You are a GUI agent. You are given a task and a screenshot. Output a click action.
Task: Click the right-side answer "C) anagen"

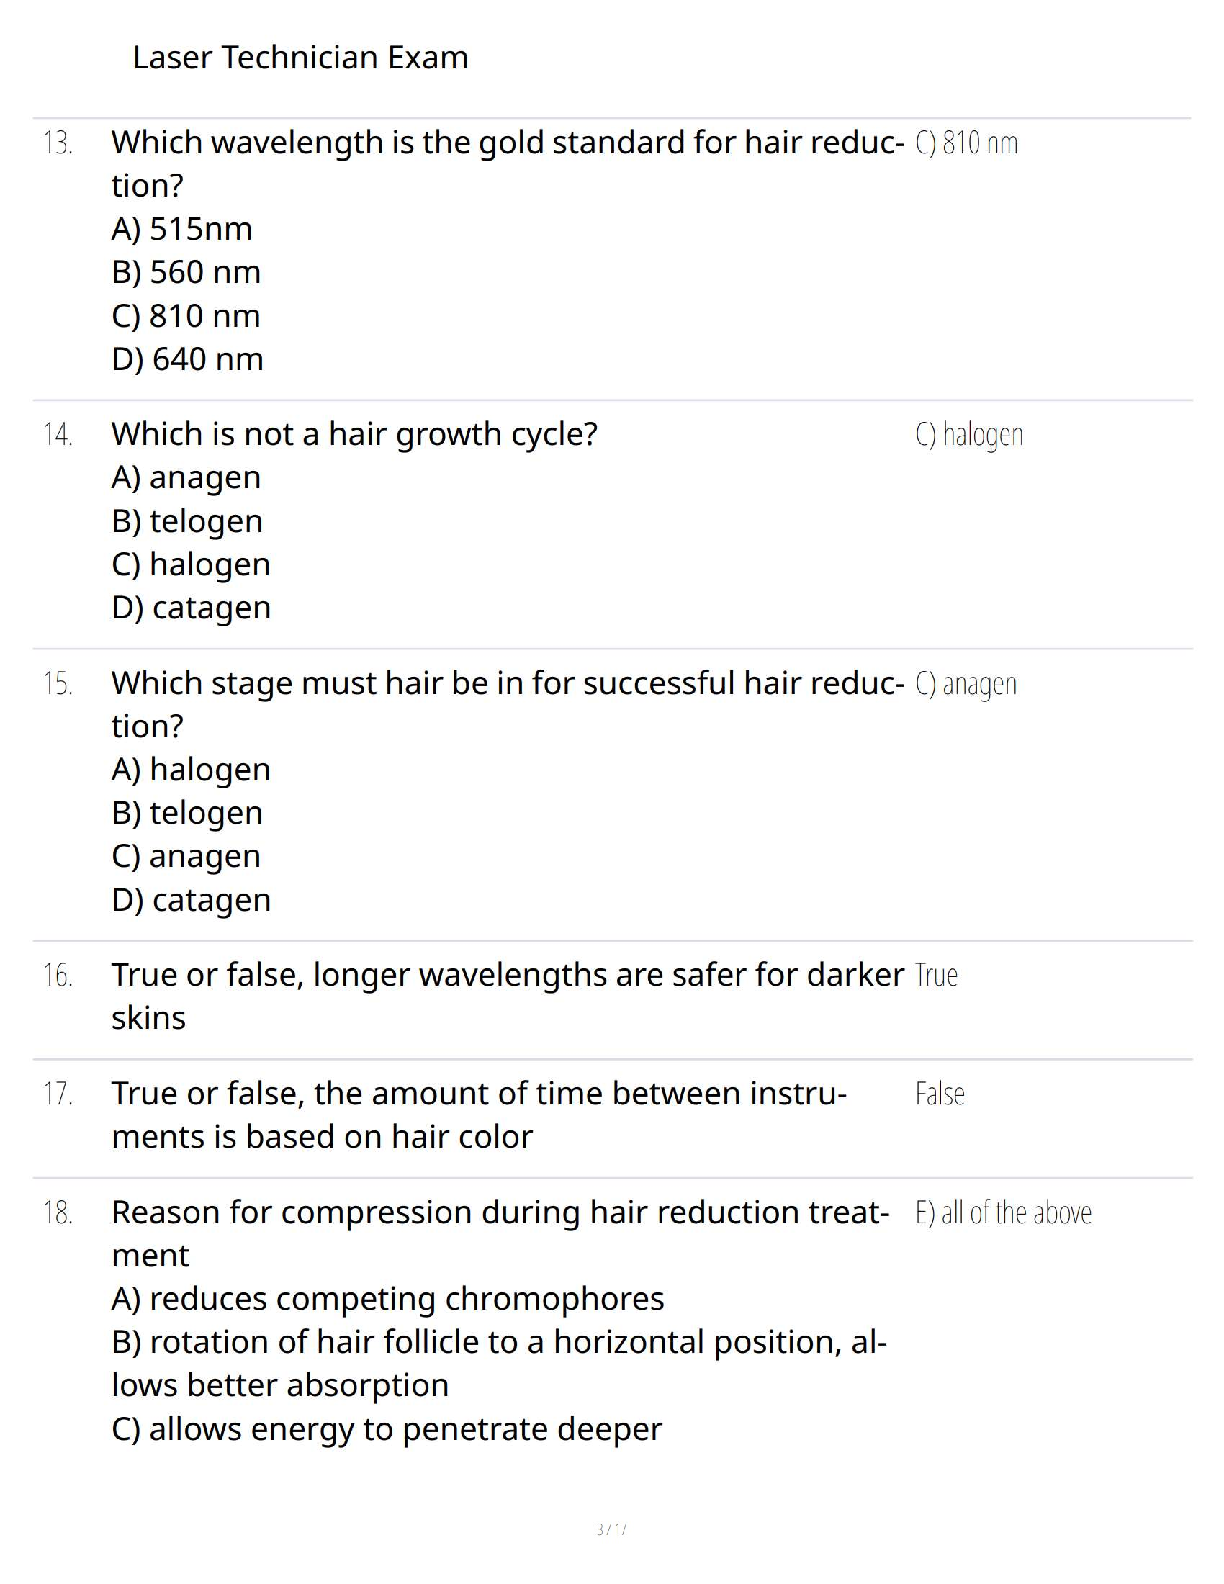966,684
